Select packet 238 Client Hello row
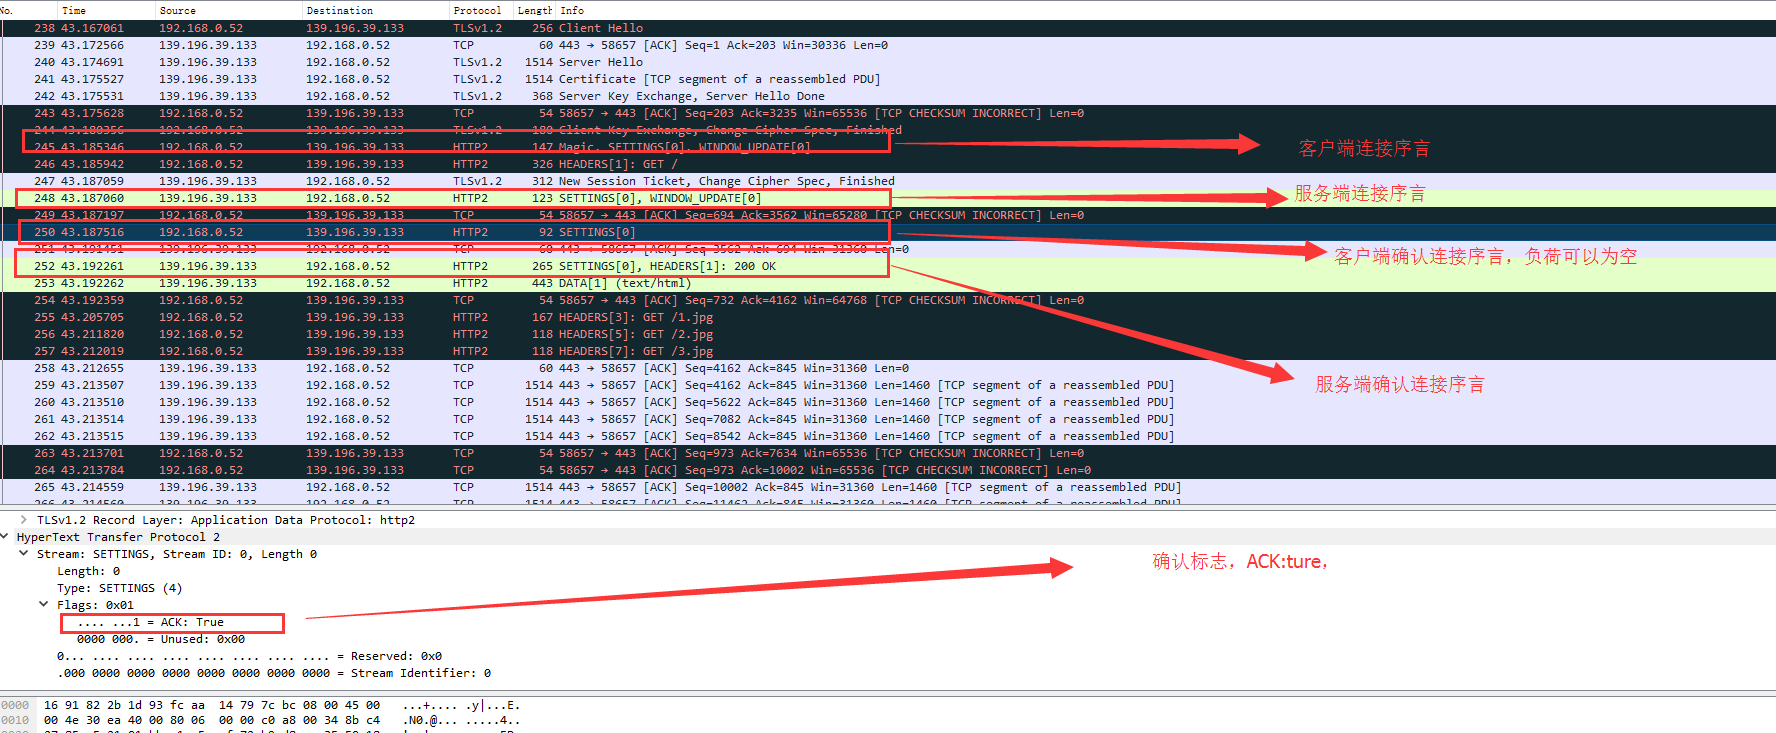The height and width of the screenshot is (733, 1776). (x=888, y=28)
